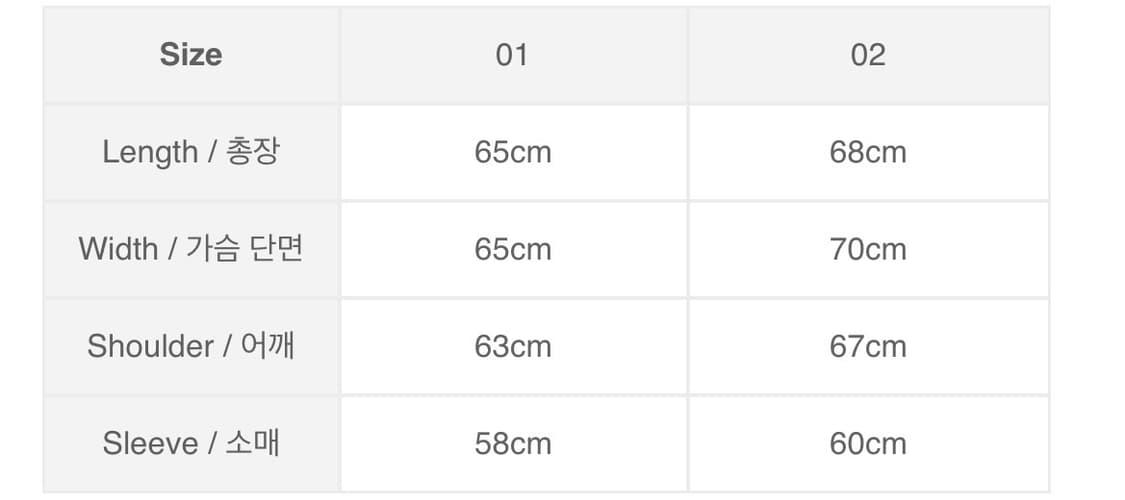Select the 01 size column header
The image size is (1125, 500).
(512, 54)
